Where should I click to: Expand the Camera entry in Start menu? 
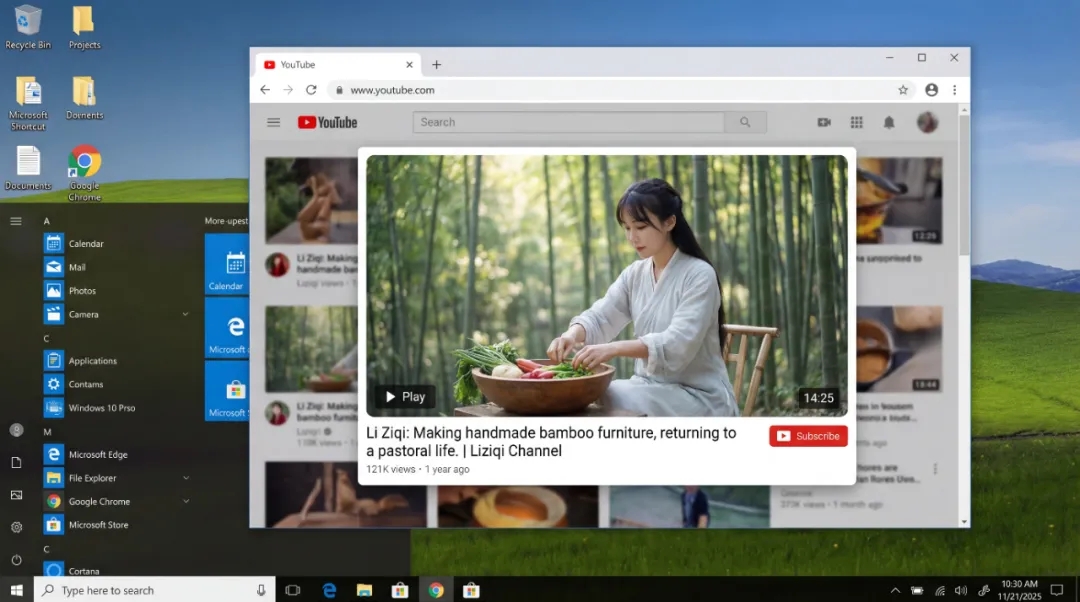point(185,313)
